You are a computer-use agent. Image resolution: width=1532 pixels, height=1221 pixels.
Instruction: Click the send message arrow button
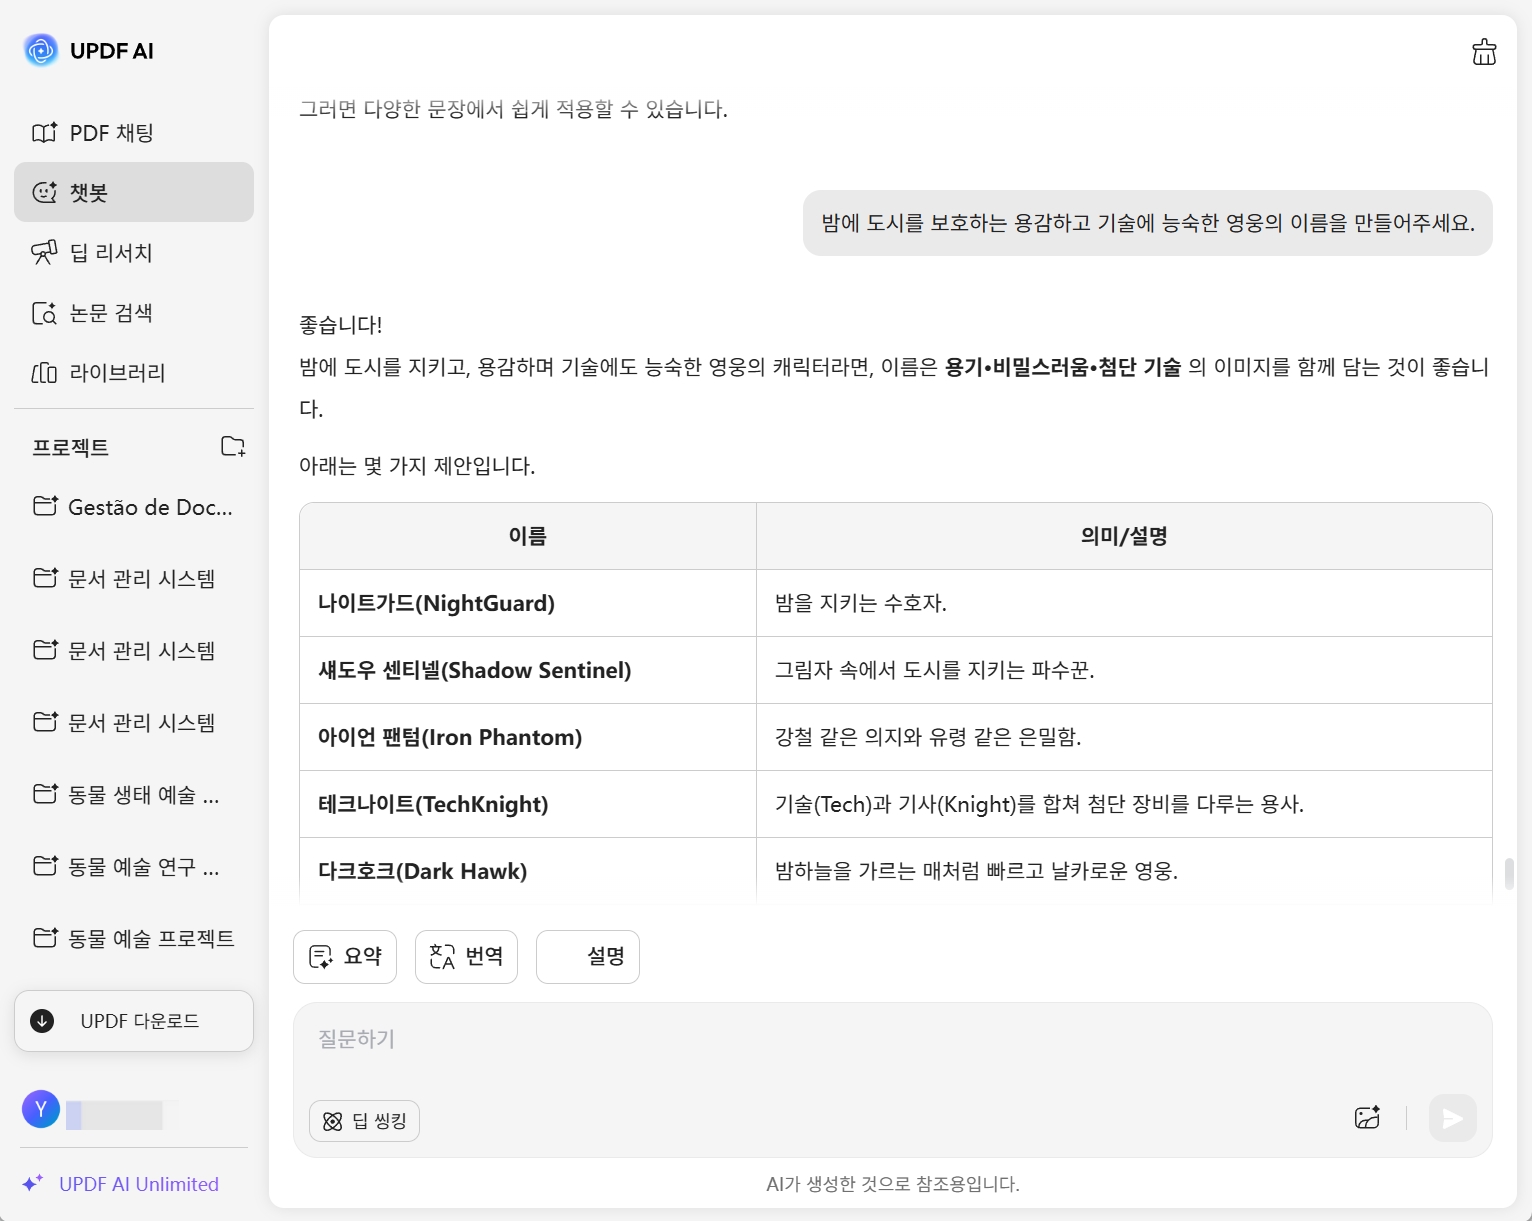click(x=1452, y=1118)
